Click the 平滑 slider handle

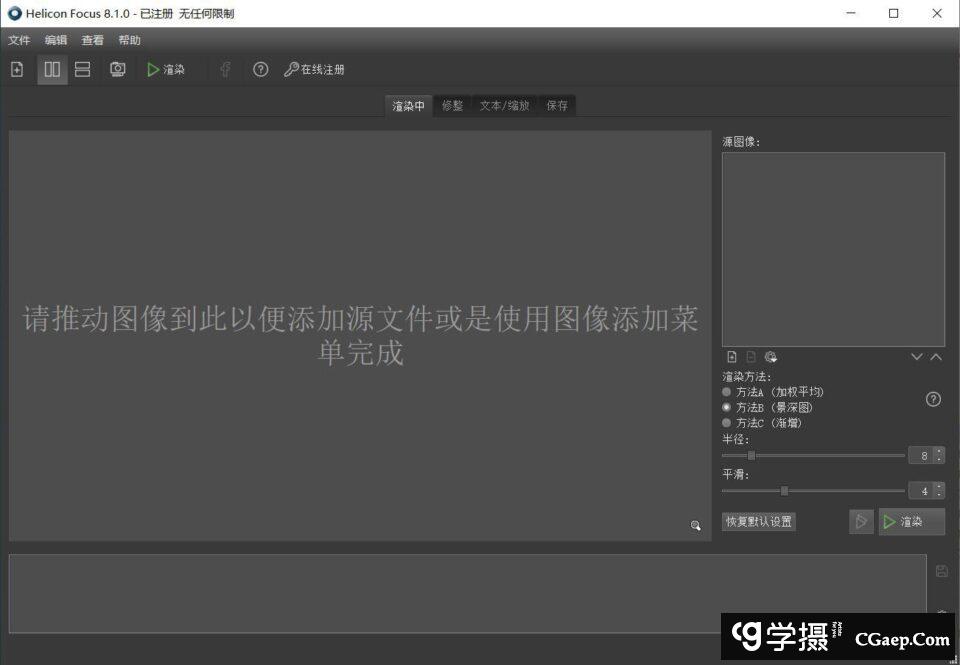pos(784,490)
